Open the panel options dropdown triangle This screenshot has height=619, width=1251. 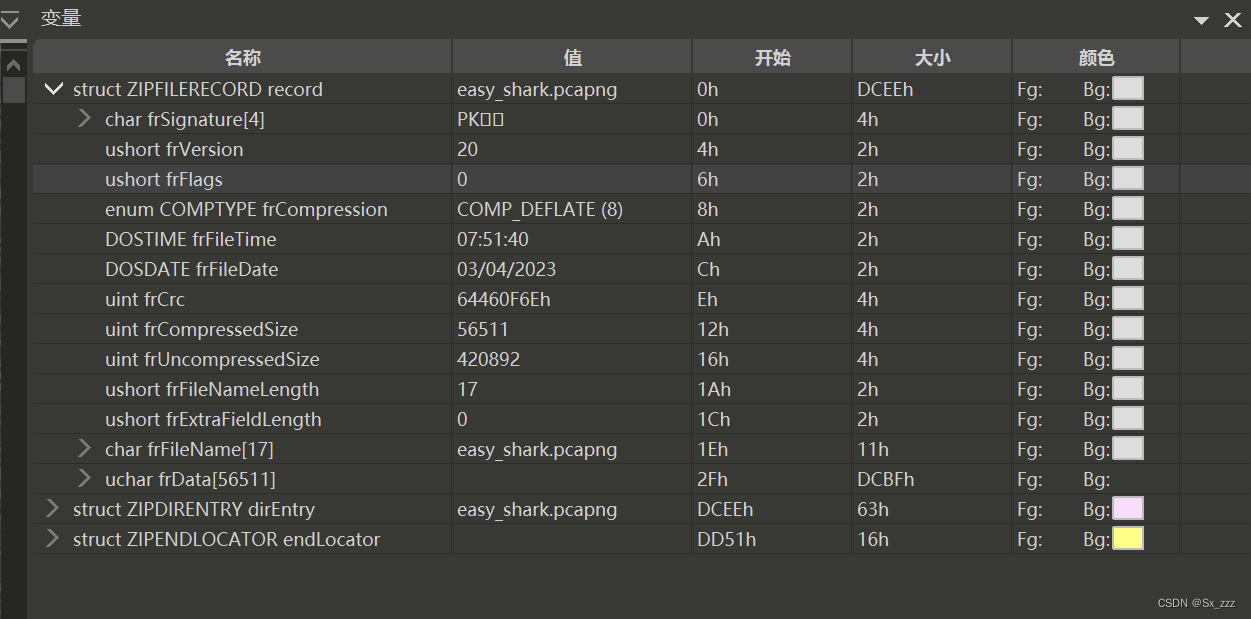[x=1199, y=17]
